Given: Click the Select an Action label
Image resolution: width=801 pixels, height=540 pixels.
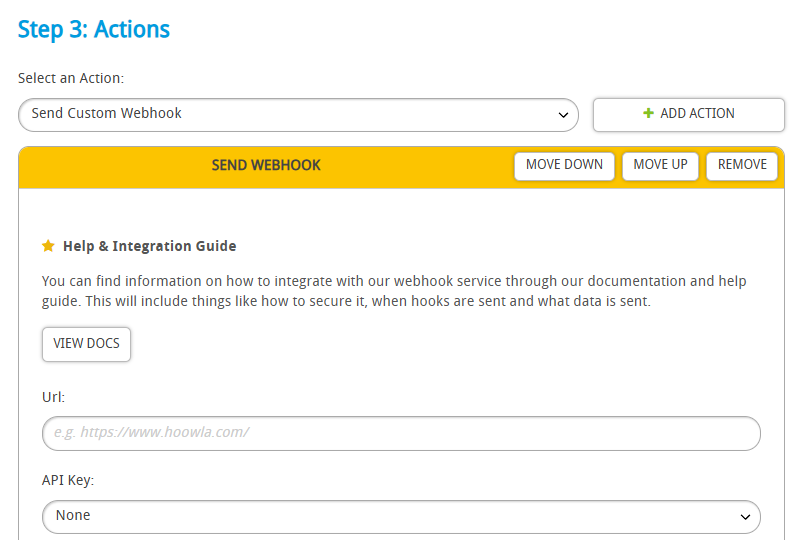Looking at the screenshot, I should click(71, 78).
